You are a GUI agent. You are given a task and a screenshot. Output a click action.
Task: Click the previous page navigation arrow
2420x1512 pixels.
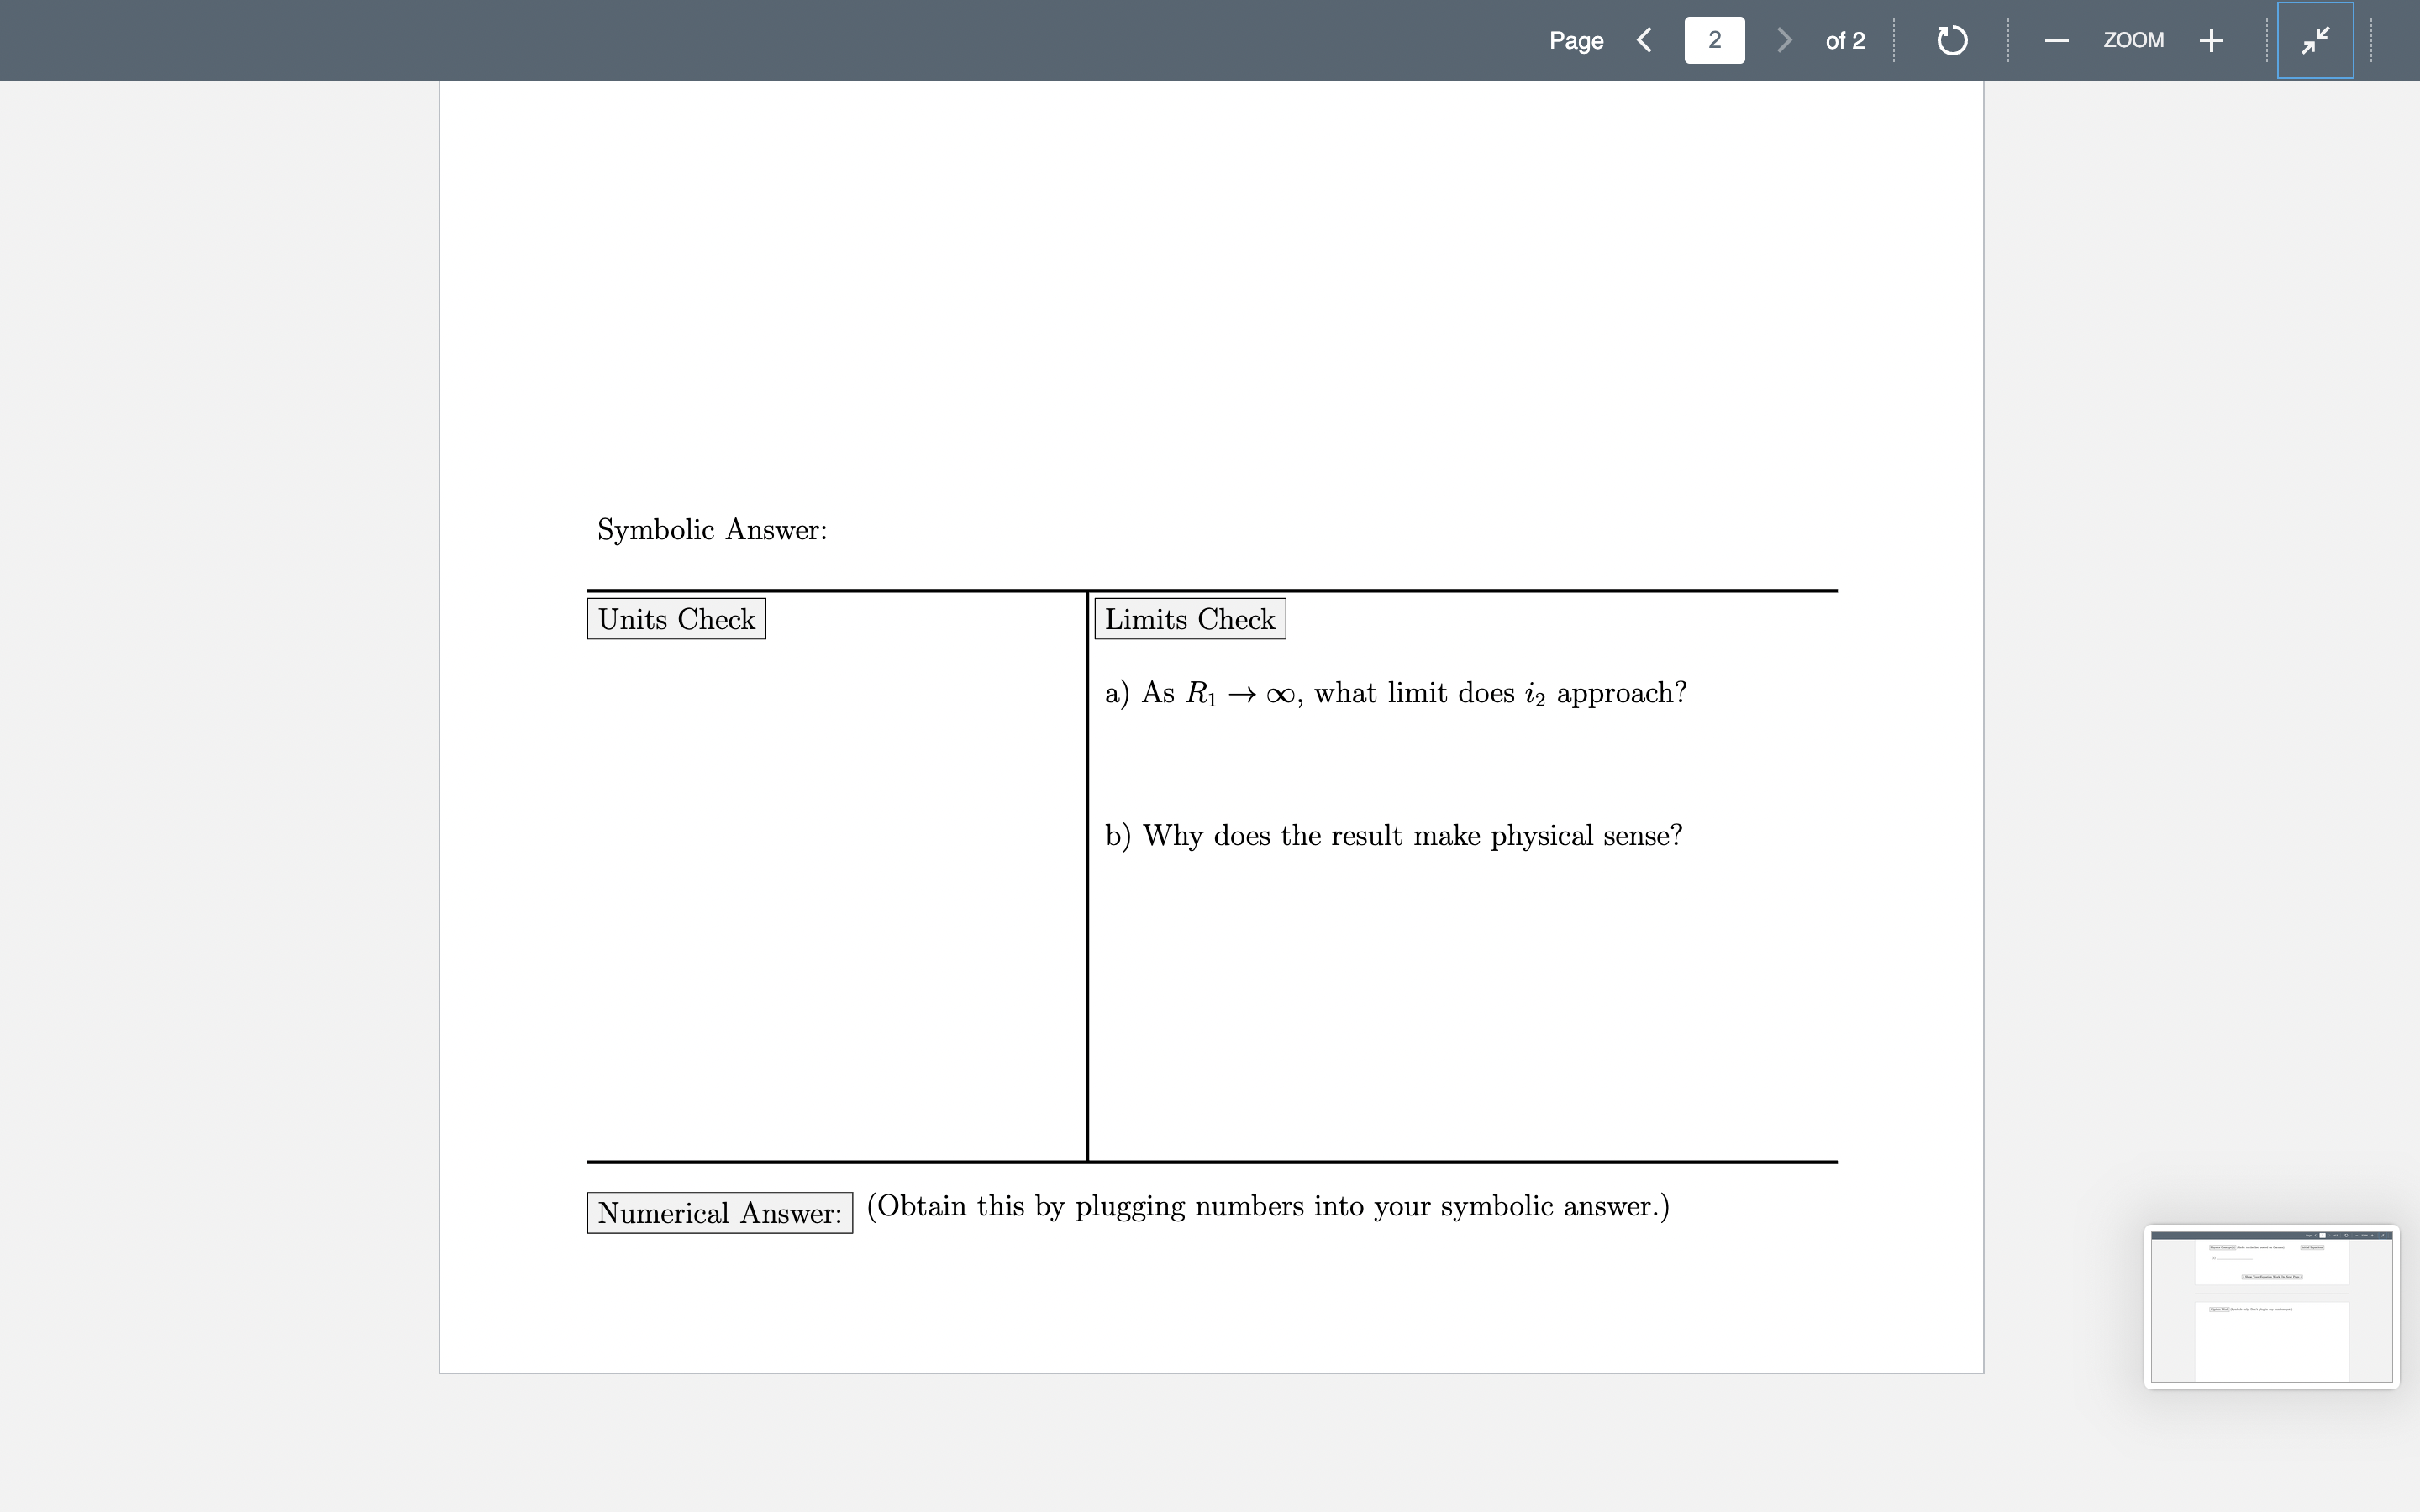1639,39
